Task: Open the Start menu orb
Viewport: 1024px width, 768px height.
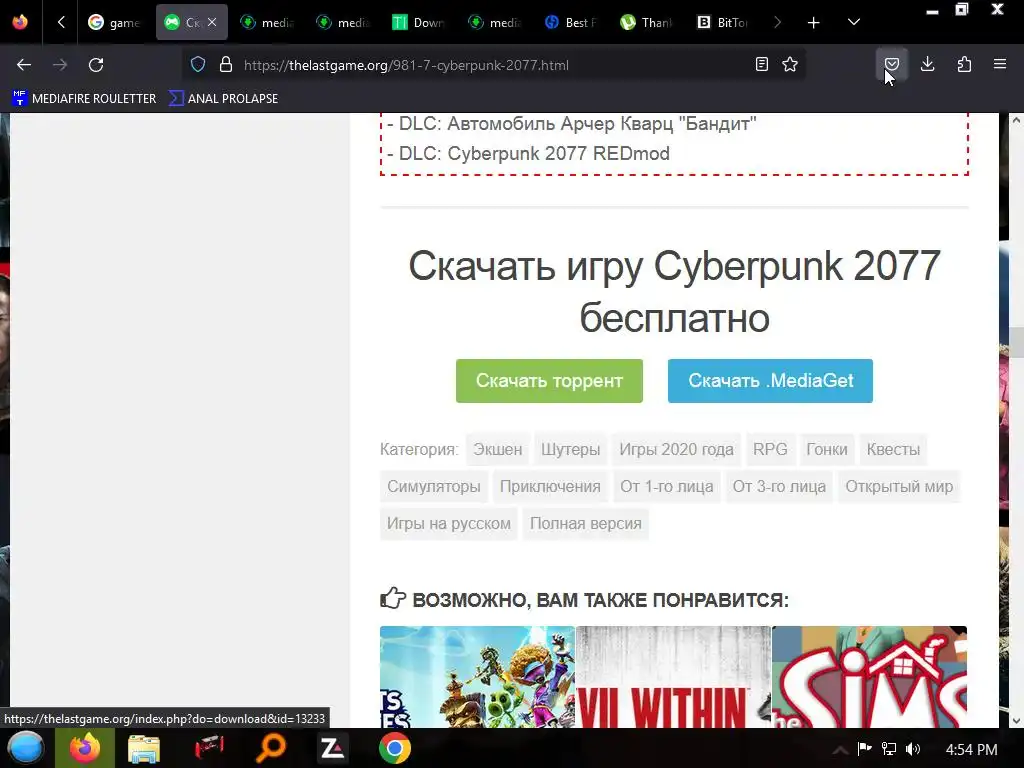Action: [x=26, y=748]
